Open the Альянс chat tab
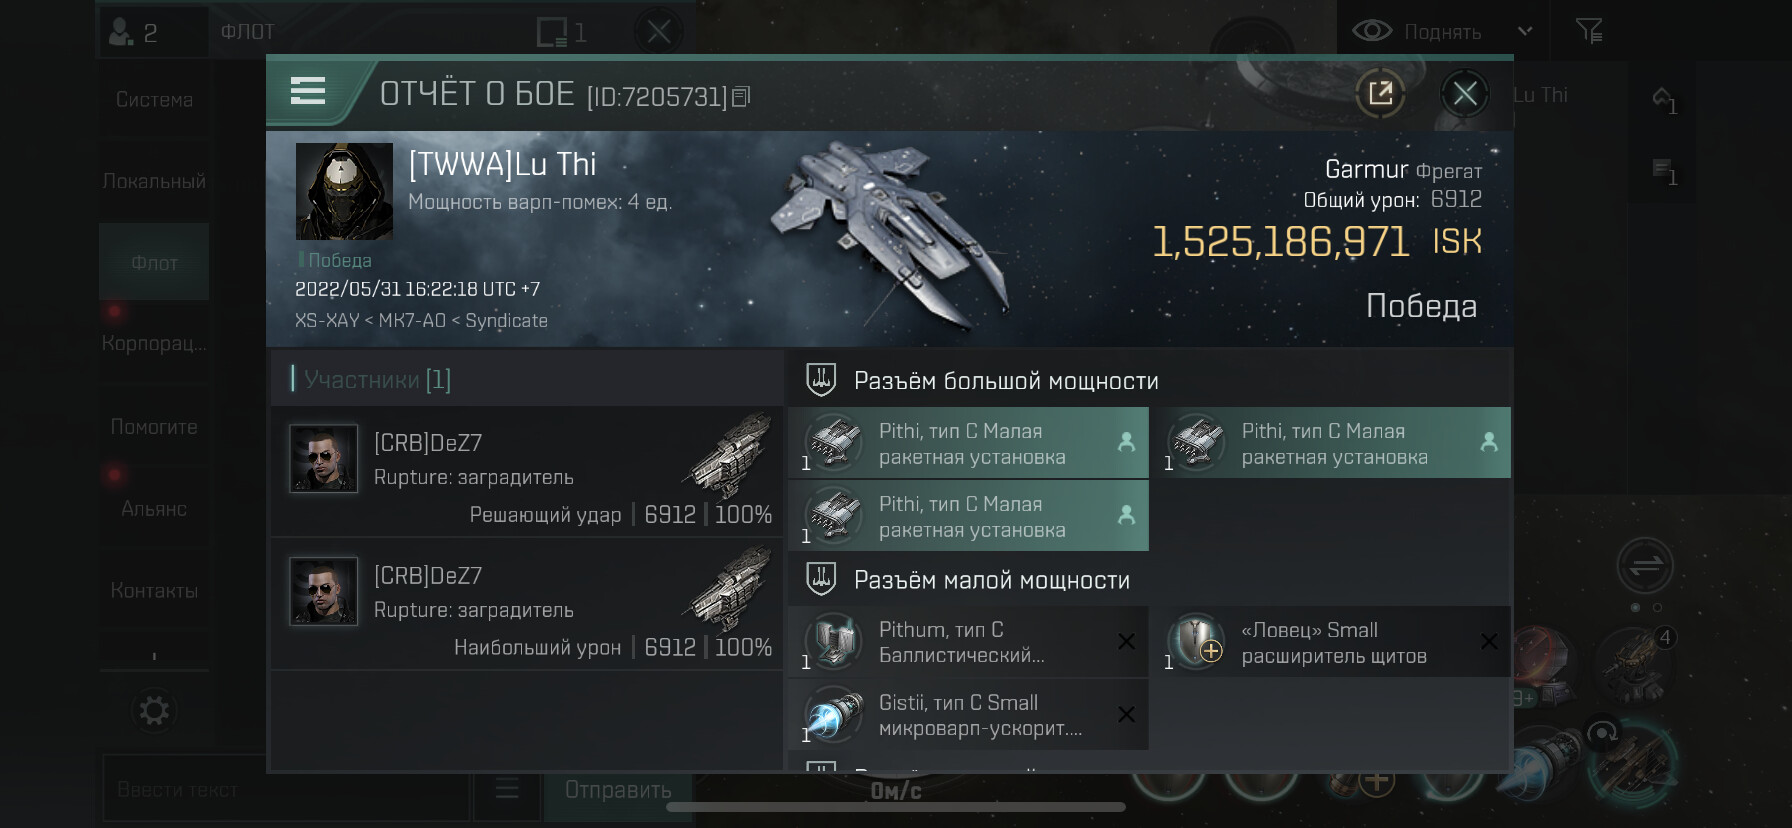Screen dimensions: 1792x828 click(154, 509)
